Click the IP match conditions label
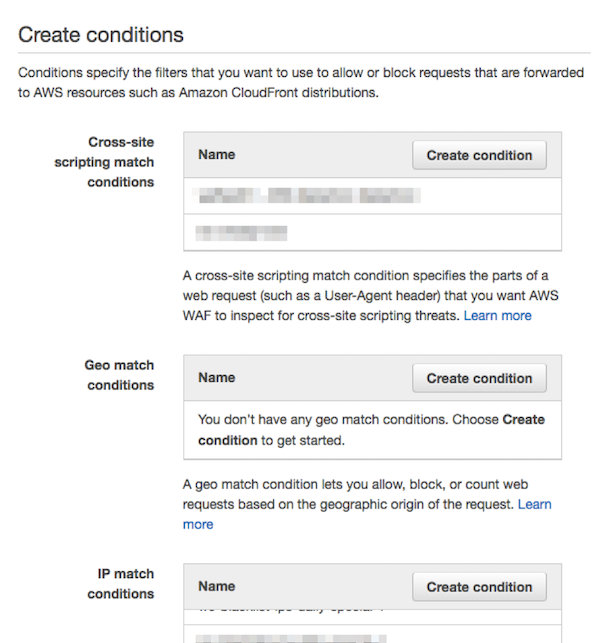Screen dimensions: 600x643 click(121, 584)
